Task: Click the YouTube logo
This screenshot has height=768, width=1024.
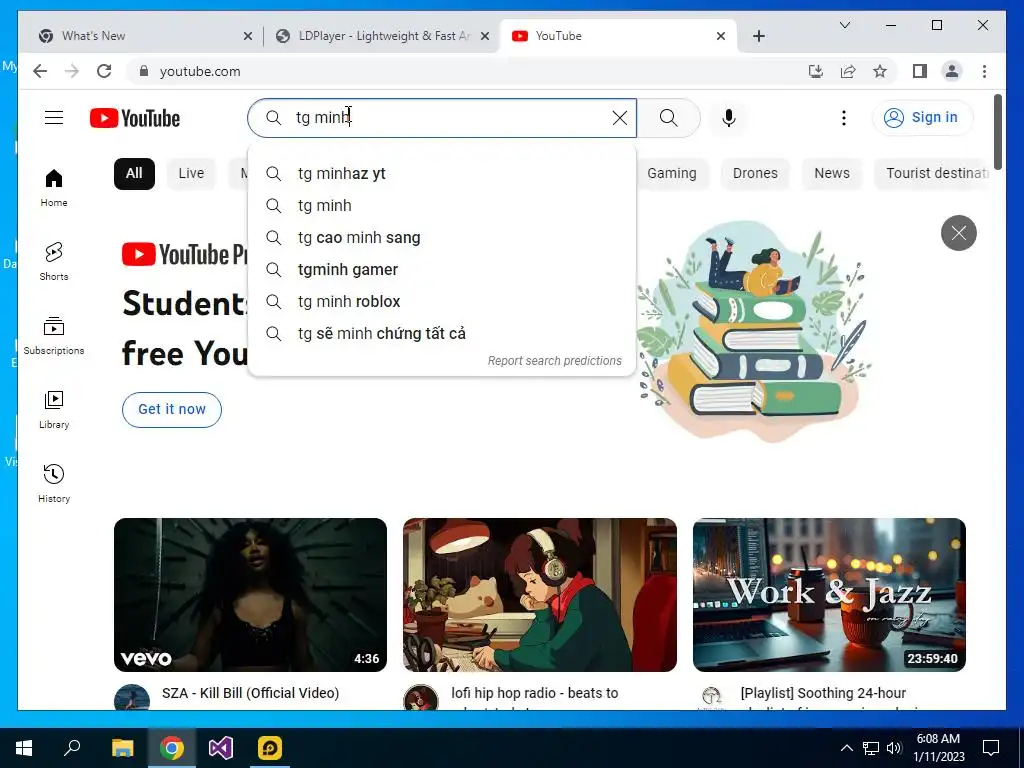Action: point(135,118)
